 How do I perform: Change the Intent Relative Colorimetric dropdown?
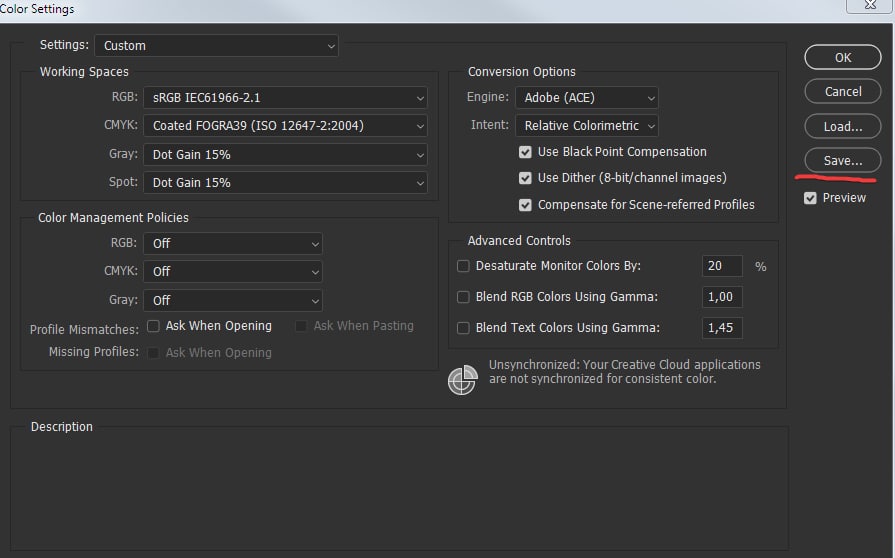click(587, 126)
